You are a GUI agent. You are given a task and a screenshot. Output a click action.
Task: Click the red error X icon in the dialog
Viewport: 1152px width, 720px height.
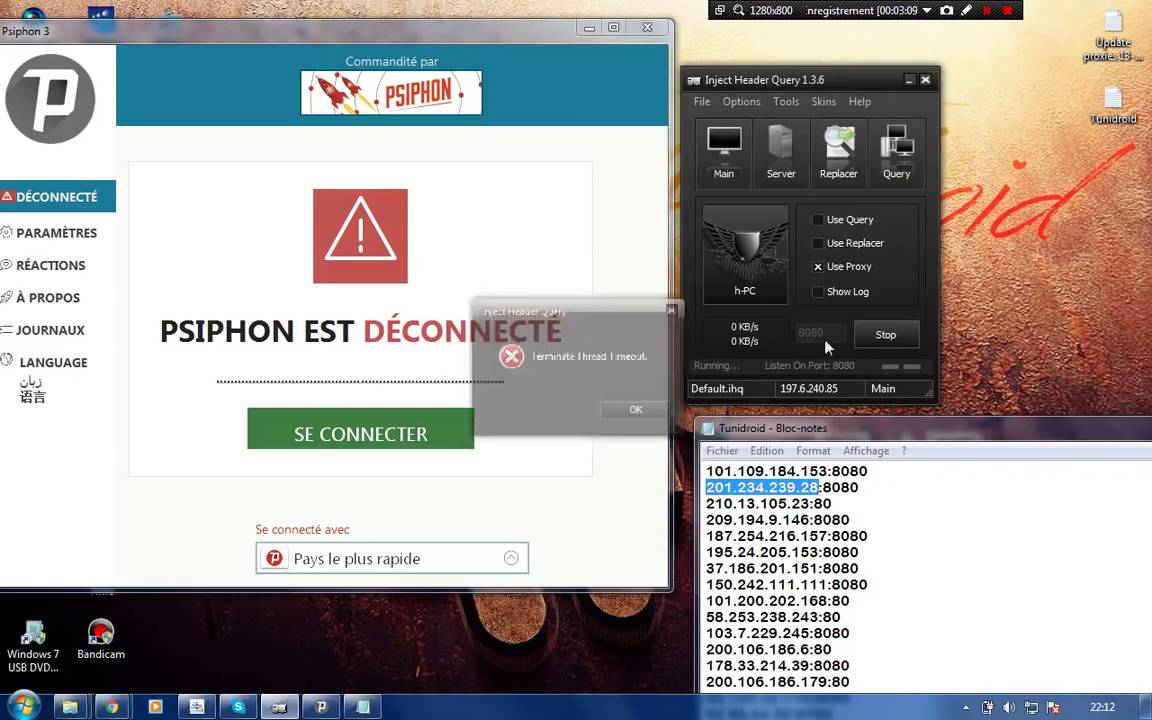point(511,357)
